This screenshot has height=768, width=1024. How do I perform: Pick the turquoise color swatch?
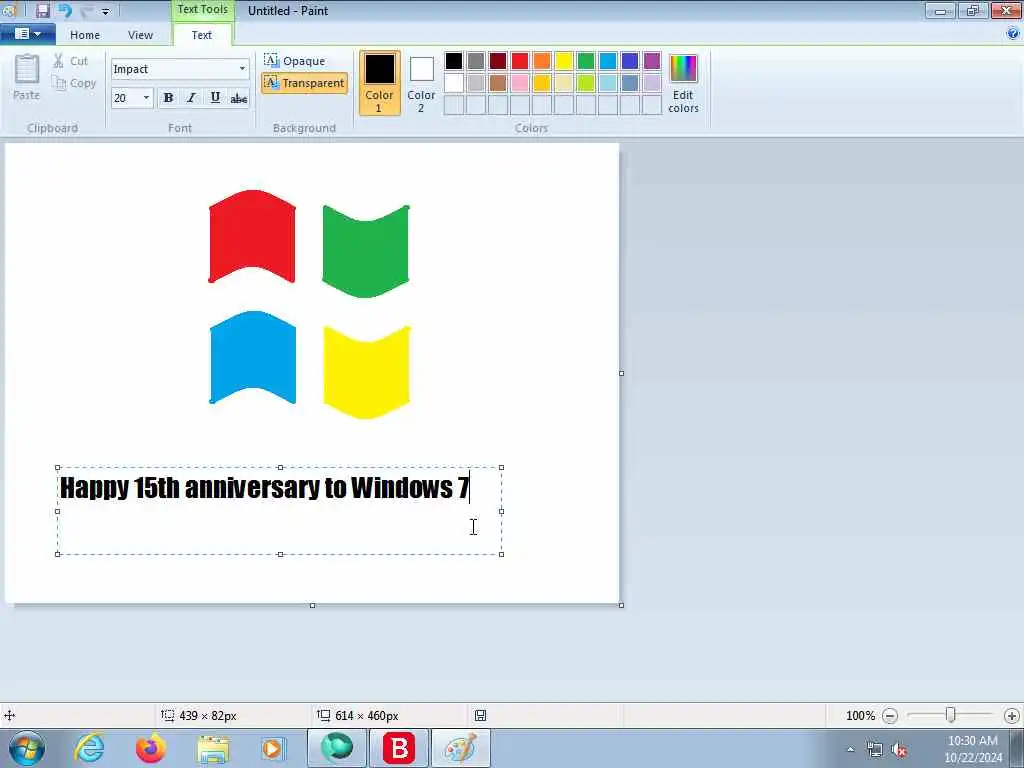tap(608, 61)
